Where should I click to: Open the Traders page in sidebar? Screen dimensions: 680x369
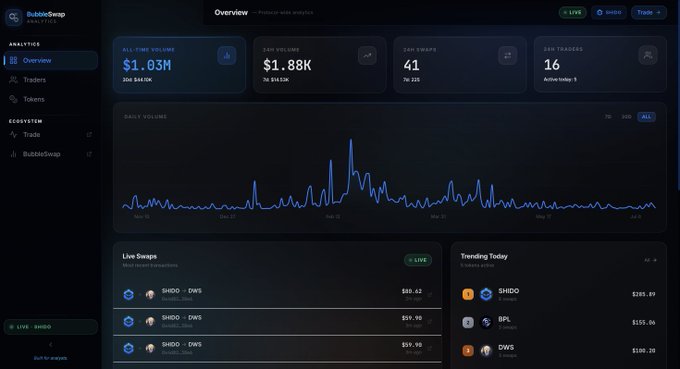[x=51, y=80]
